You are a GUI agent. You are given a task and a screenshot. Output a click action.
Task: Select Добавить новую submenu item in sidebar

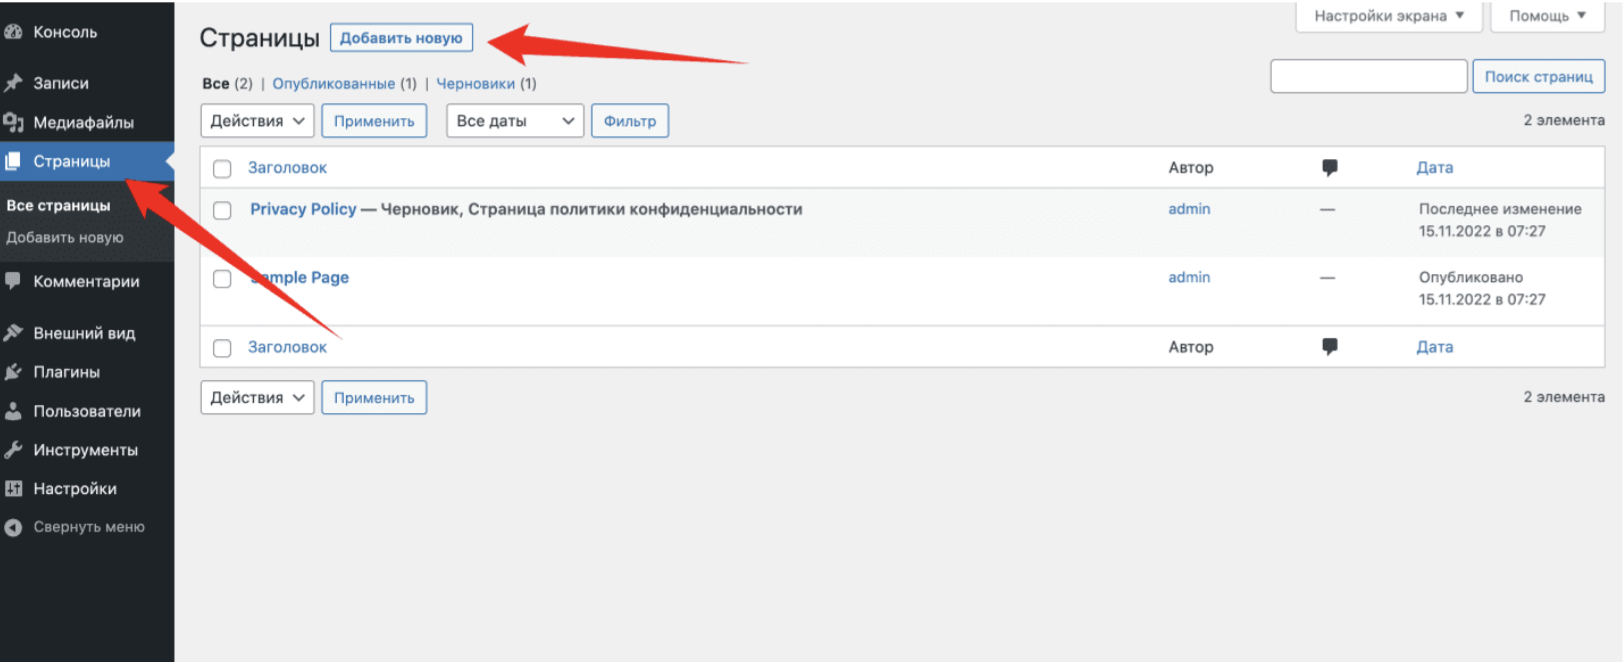coord(65,237)
